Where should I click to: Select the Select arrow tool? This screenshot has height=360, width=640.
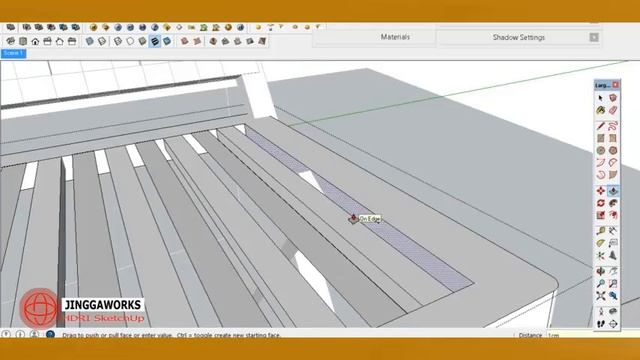[600, 98]
